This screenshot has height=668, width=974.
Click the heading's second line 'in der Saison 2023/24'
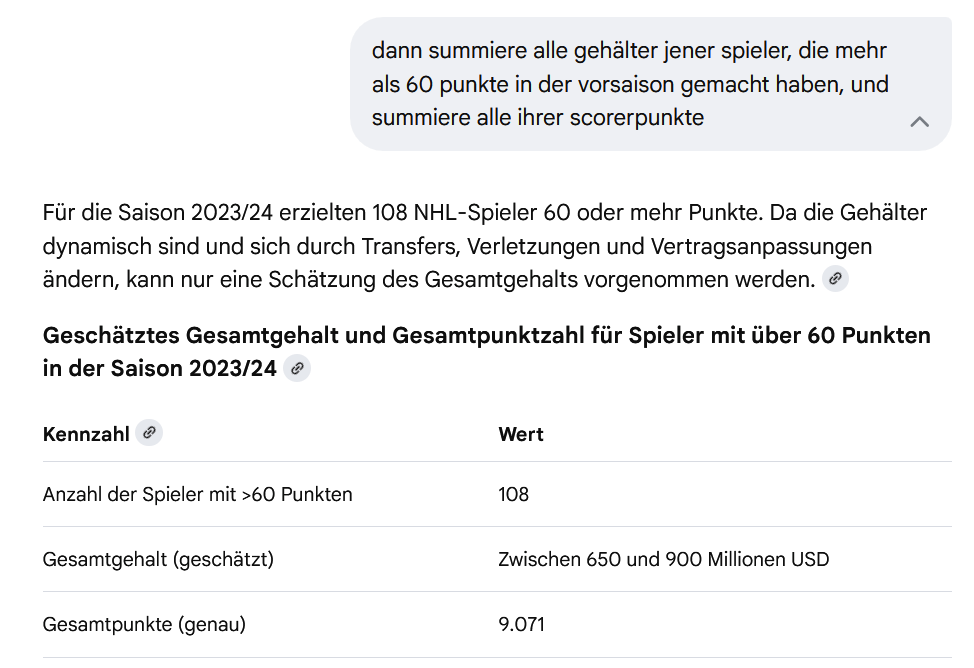pos(159,368)
